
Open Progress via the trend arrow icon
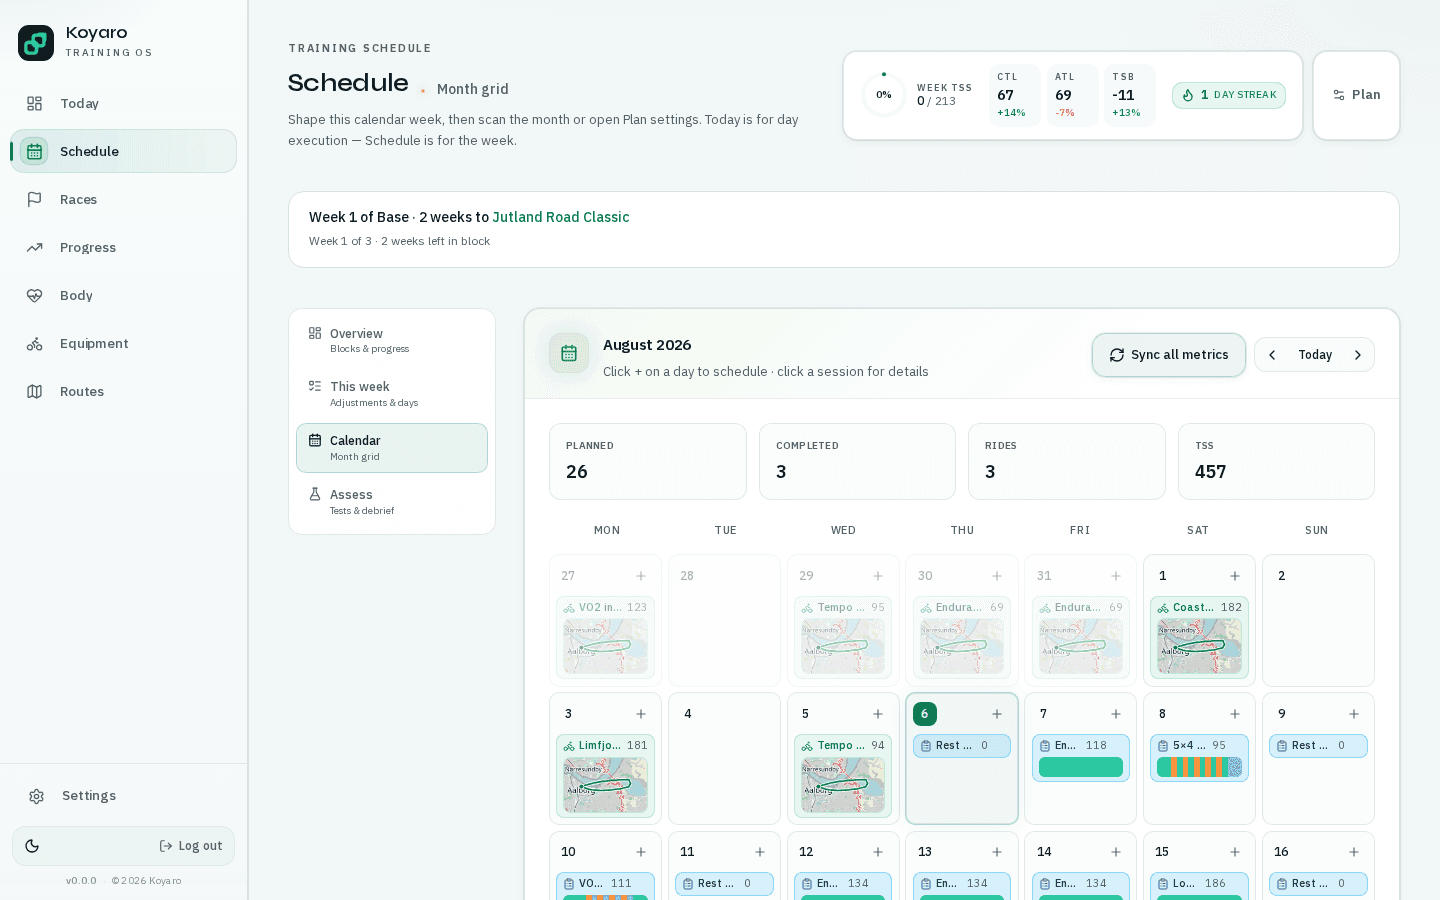click(x=34, y=247)
